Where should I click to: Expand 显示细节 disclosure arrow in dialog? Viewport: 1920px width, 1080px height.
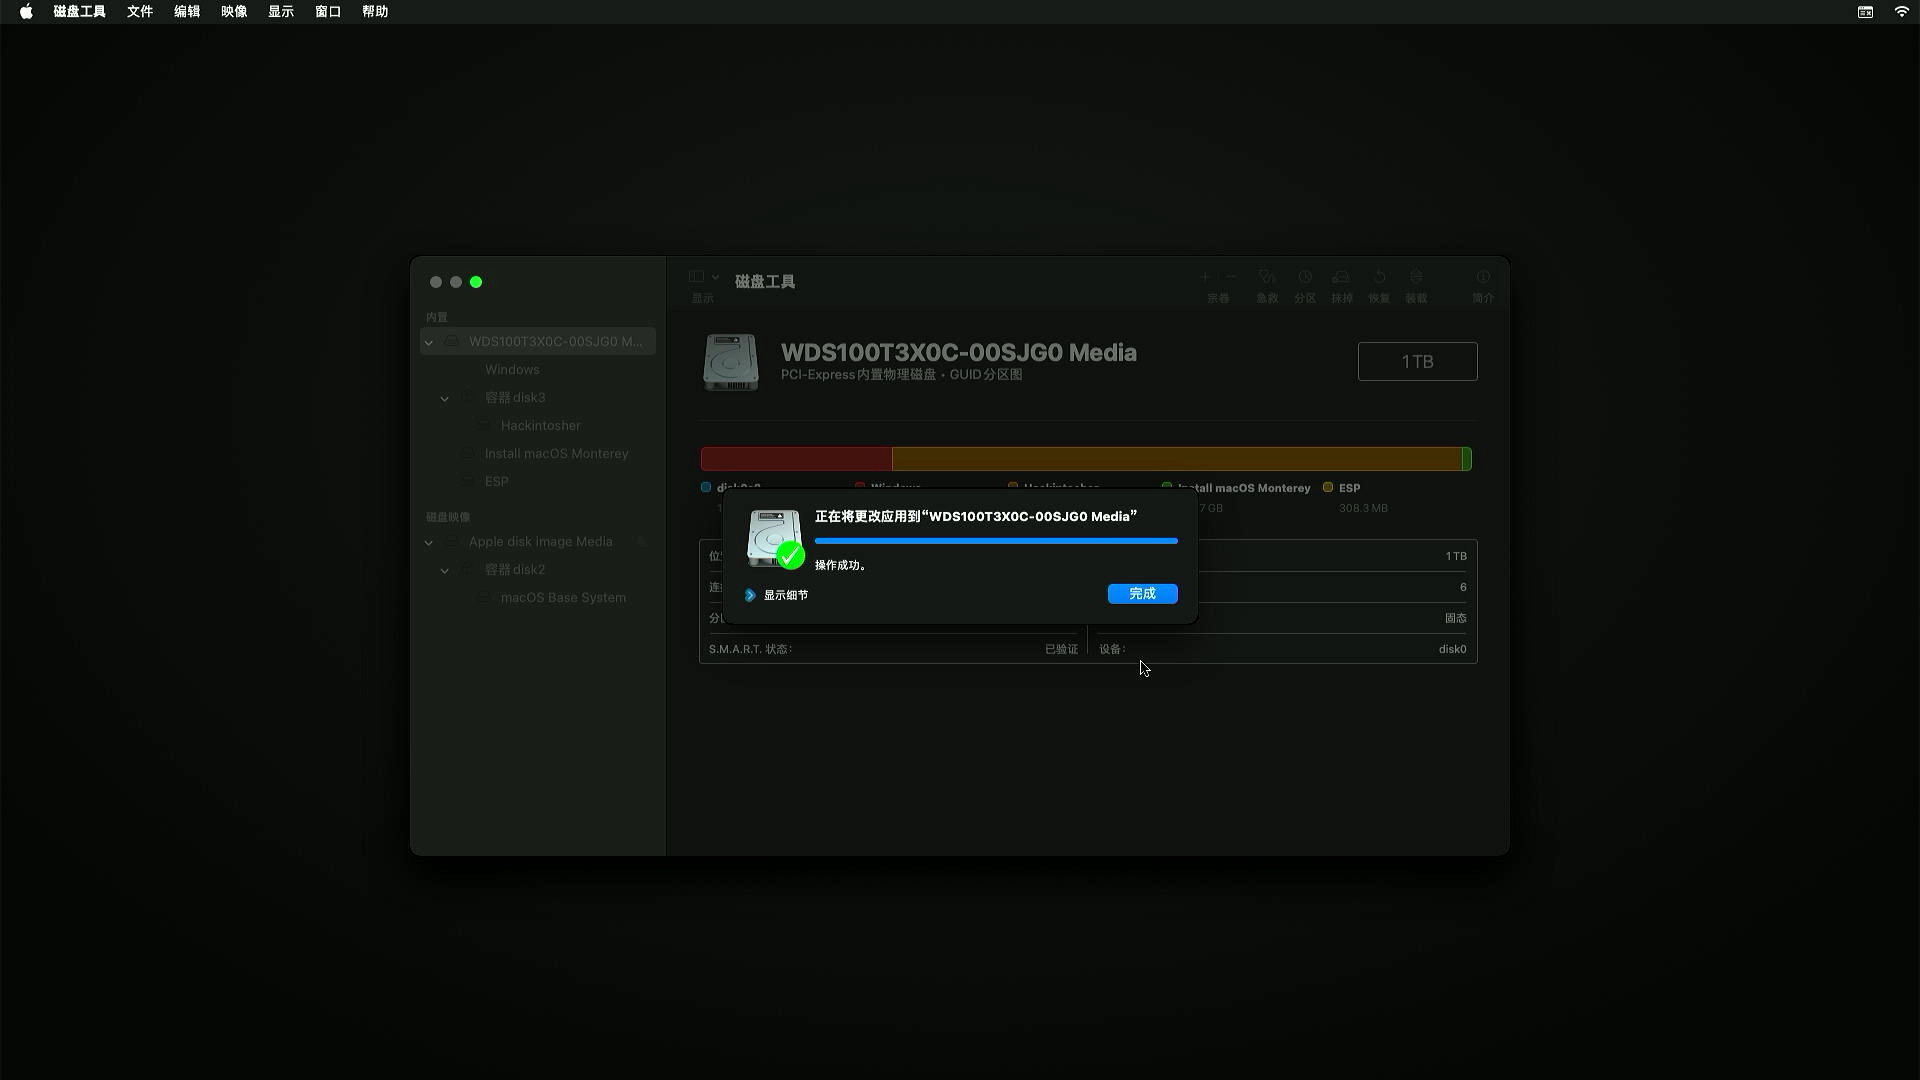click(x=750, y=595)
